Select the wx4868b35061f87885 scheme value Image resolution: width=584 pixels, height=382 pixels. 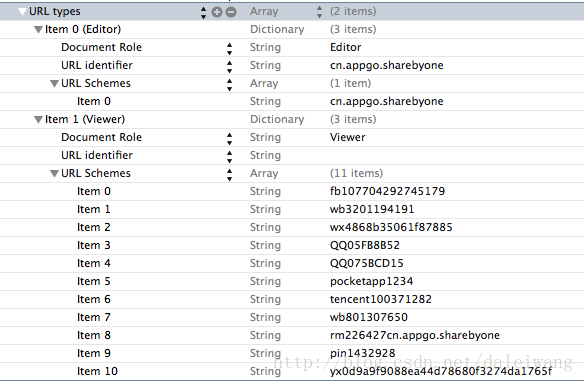tap(391, 227)
